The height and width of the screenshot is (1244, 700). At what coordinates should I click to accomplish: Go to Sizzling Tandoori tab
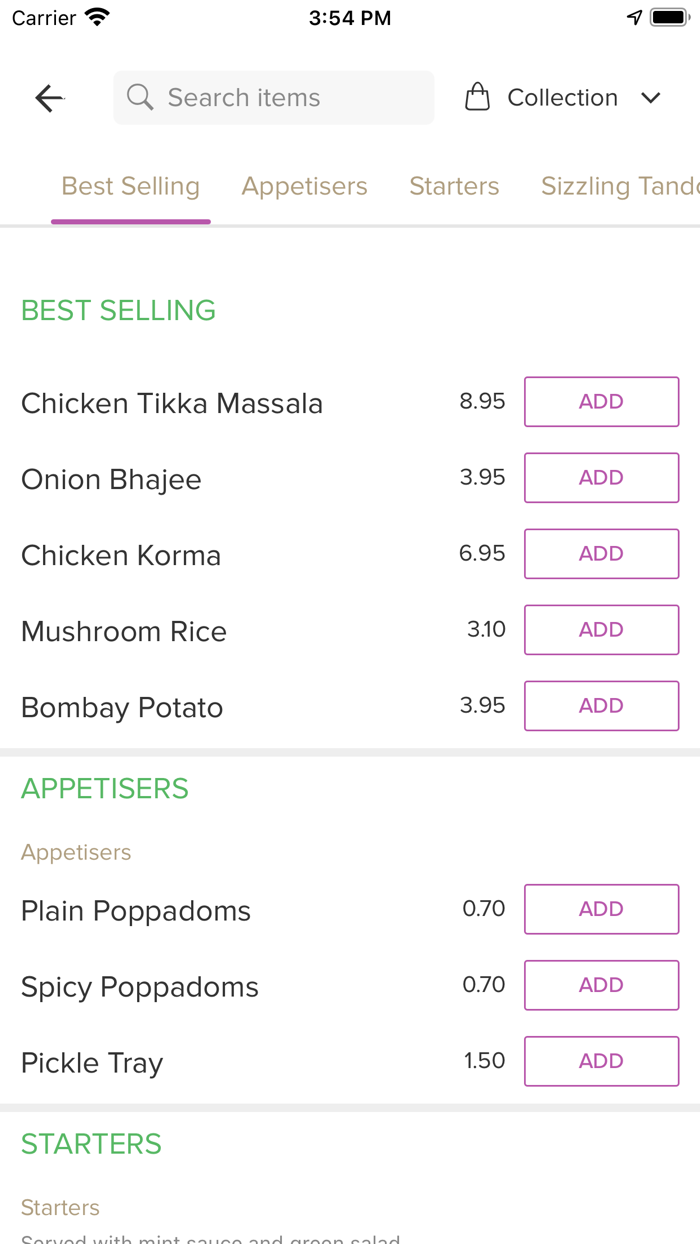[x=618, y=186]
